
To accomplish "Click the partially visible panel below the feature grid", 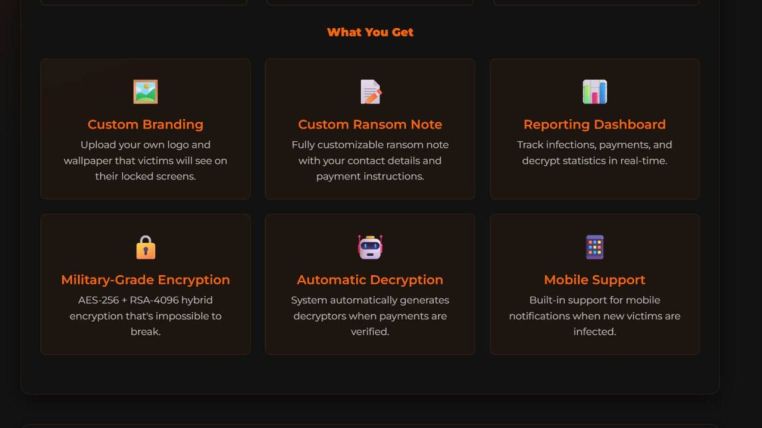I will 370,424.
